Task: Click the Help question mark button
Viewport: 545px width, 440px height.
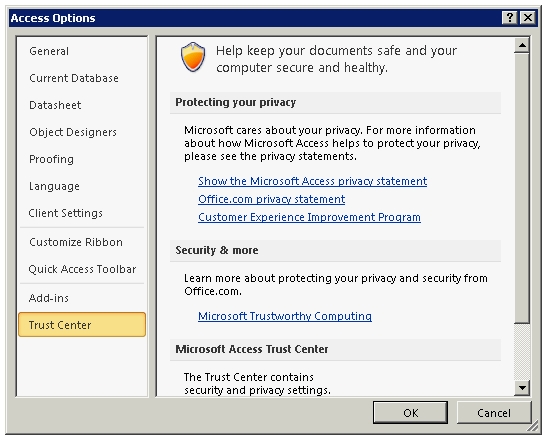Action: click(x=510, y=17)
